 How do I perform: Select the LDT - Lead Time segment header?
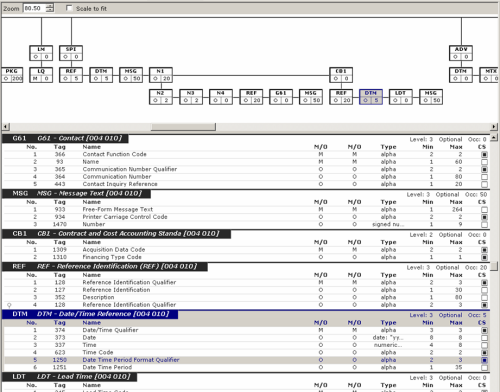pos(69,377)
